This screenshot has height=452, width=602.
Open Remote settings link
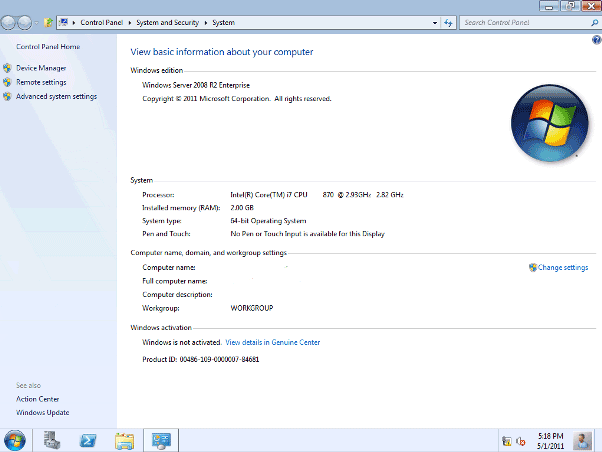(41, 82)
